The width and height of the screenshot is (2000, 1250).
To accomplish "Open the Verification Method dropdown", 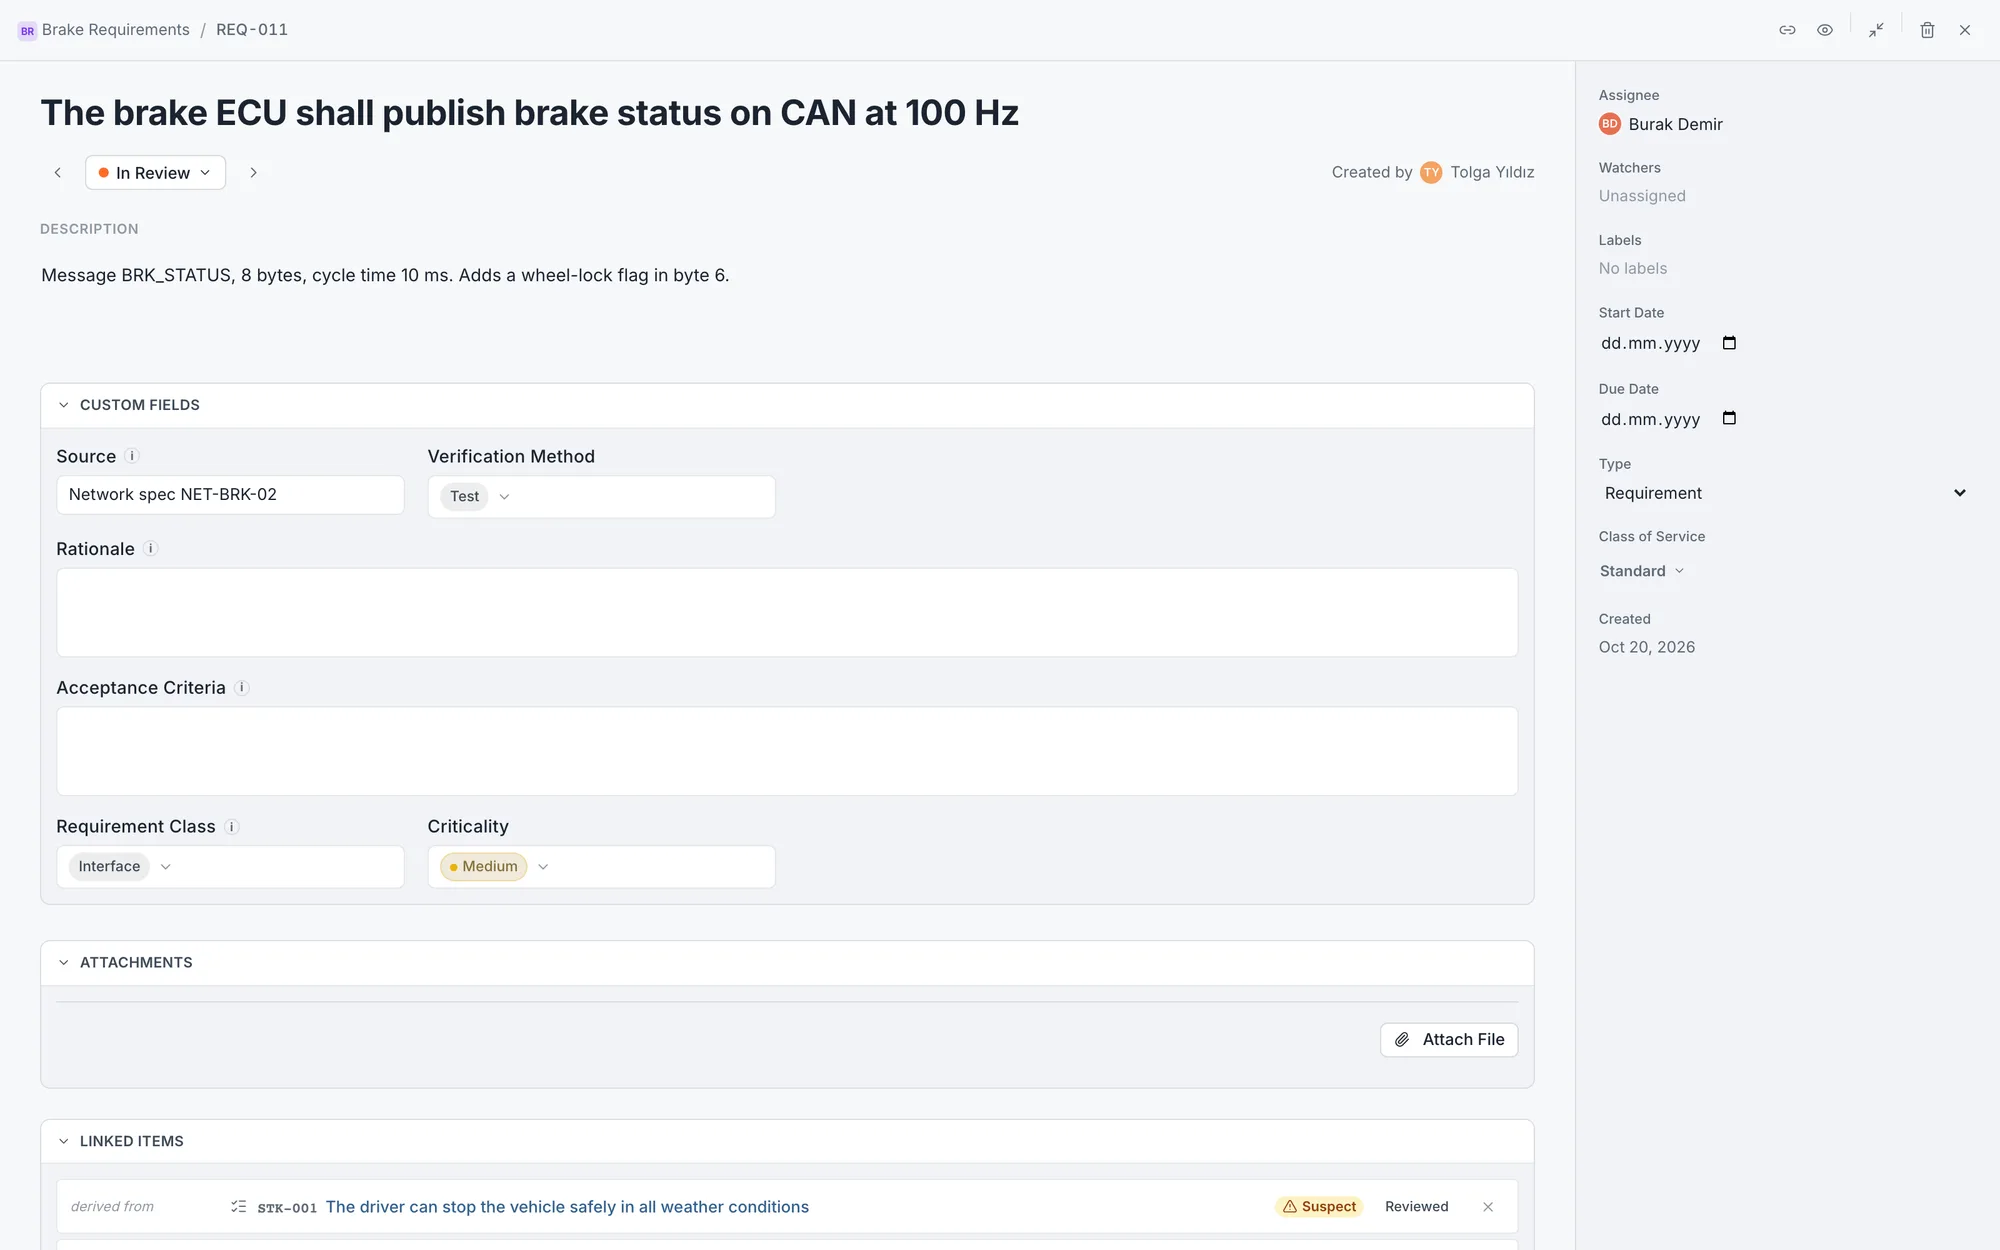I will [x=601, y=497].
